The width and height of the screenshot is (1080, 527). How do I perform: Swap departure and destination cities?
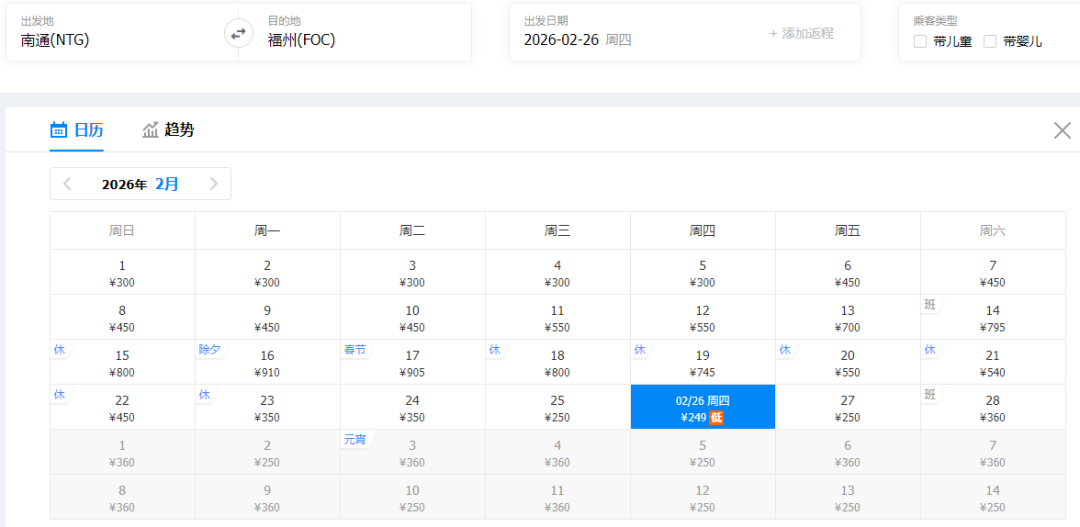point(238,33)
